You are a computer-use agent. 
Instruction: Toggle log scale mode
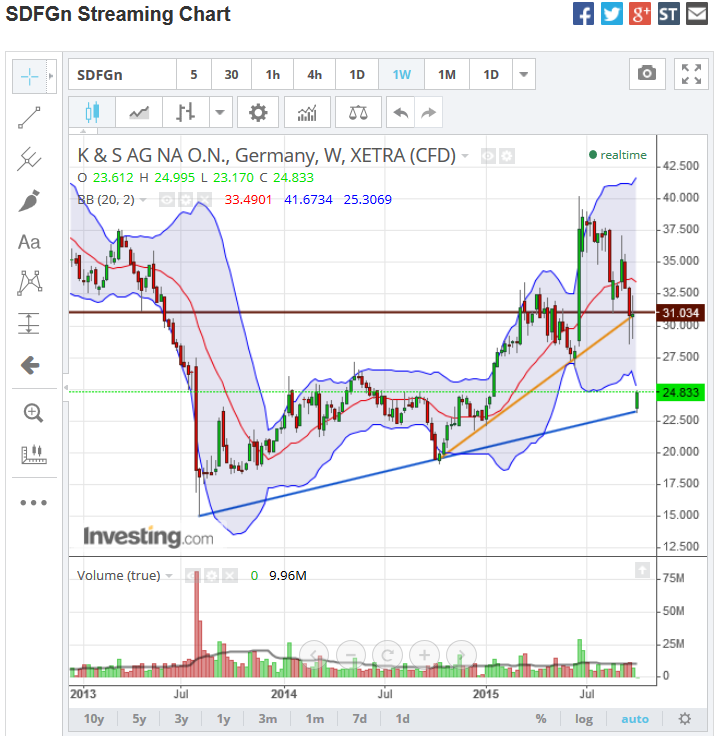pos(584,719)
